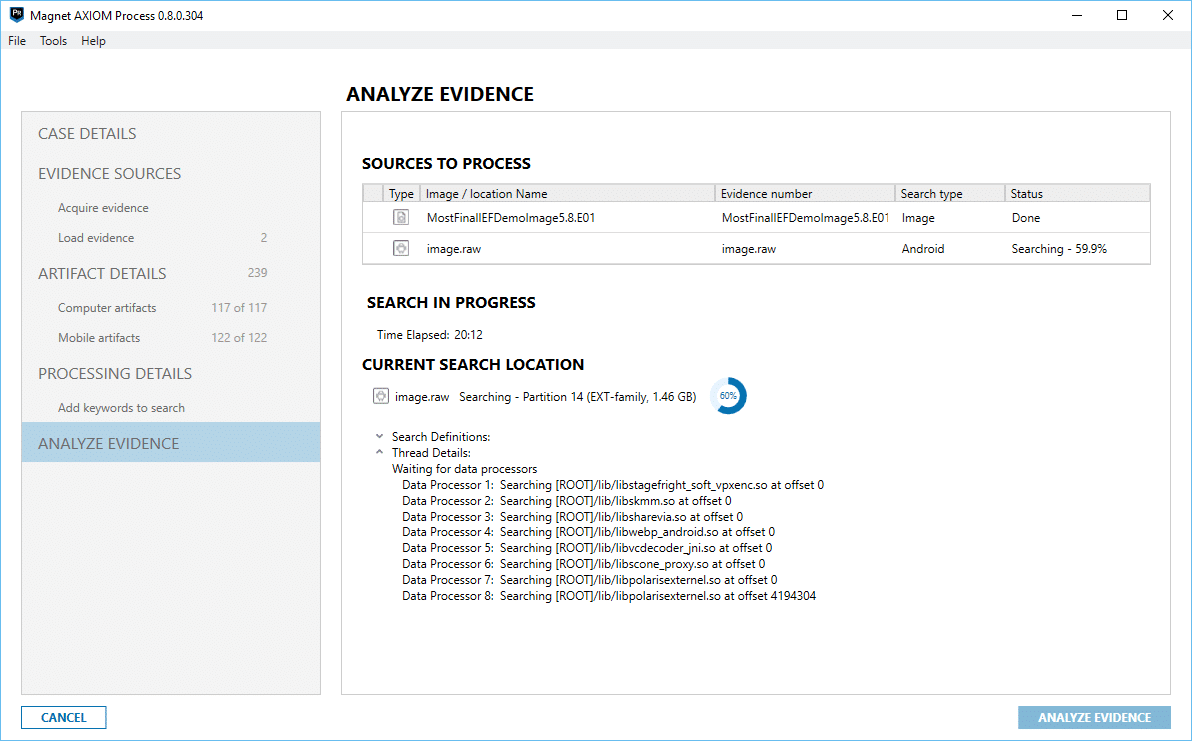Click the Android source icon beside image.raw
1192x741 pixels.
tap(401, 248)
